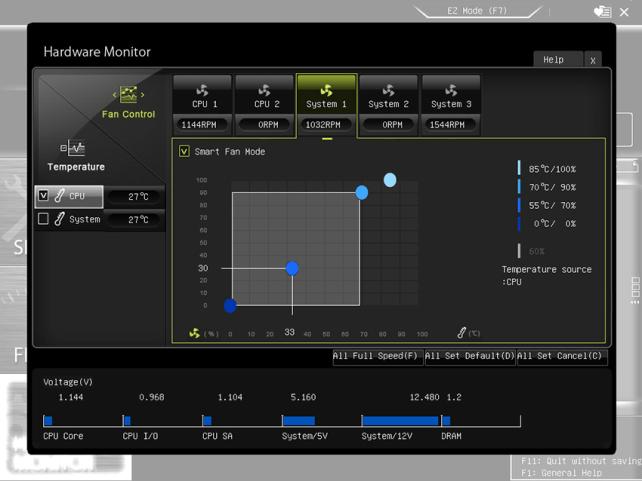Click the CPU 1 fan icon
This screenshot has width=642, height=481.
pyautogui.click(x=202, y=90)
